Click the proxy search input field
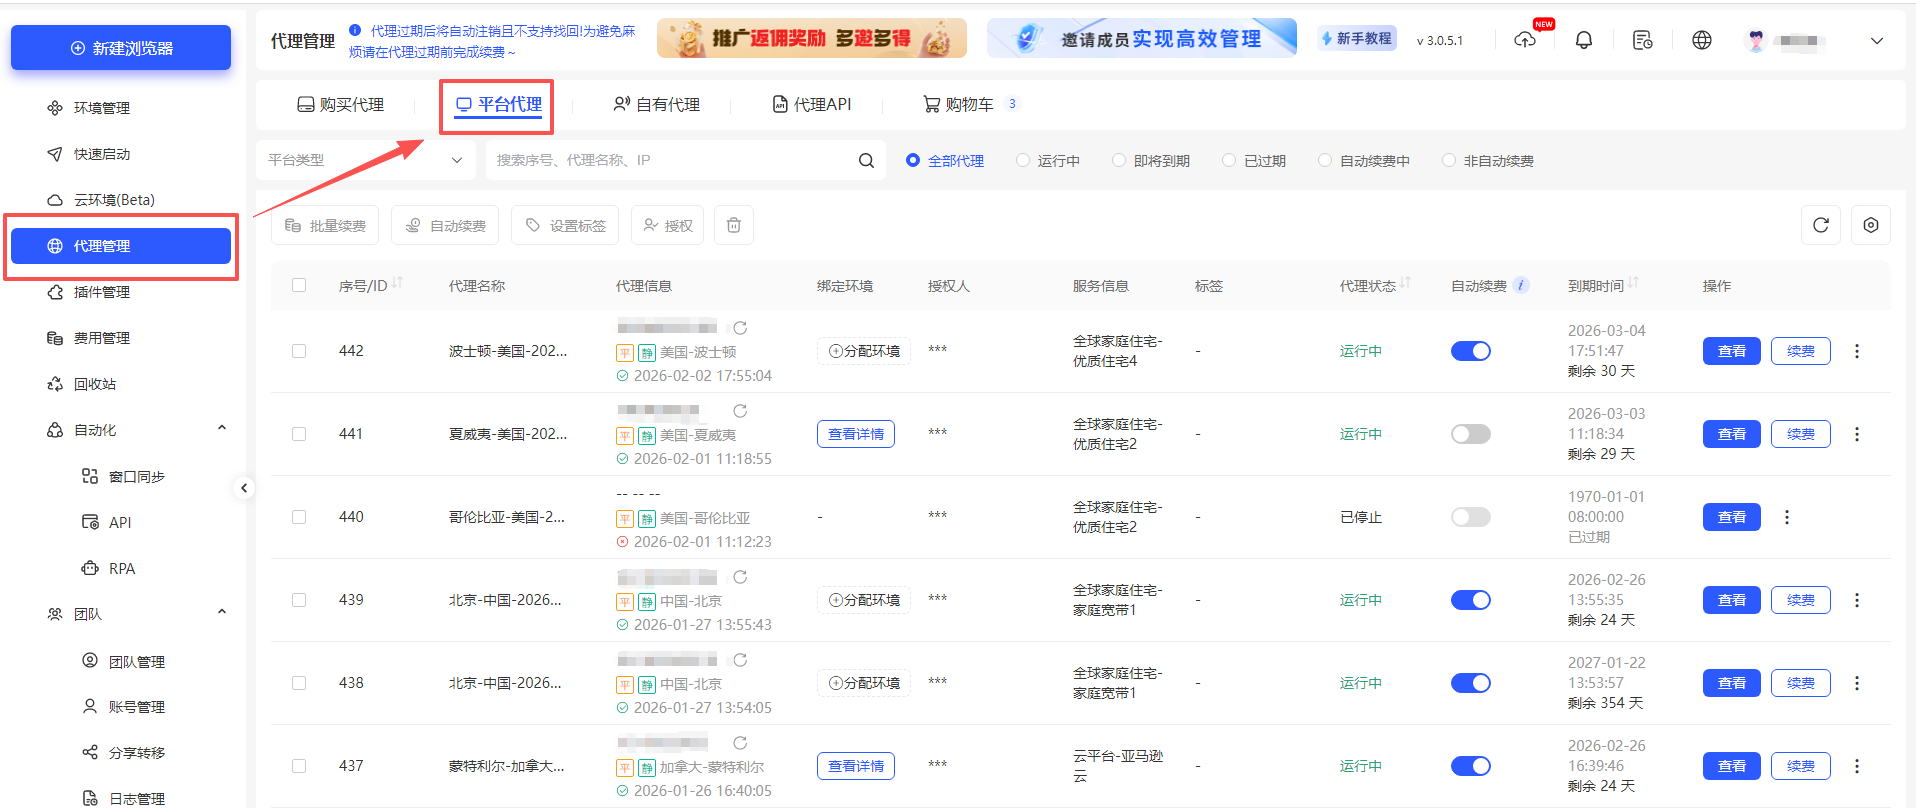Screen dimensions: 1916x808 [x=686, y=160]
